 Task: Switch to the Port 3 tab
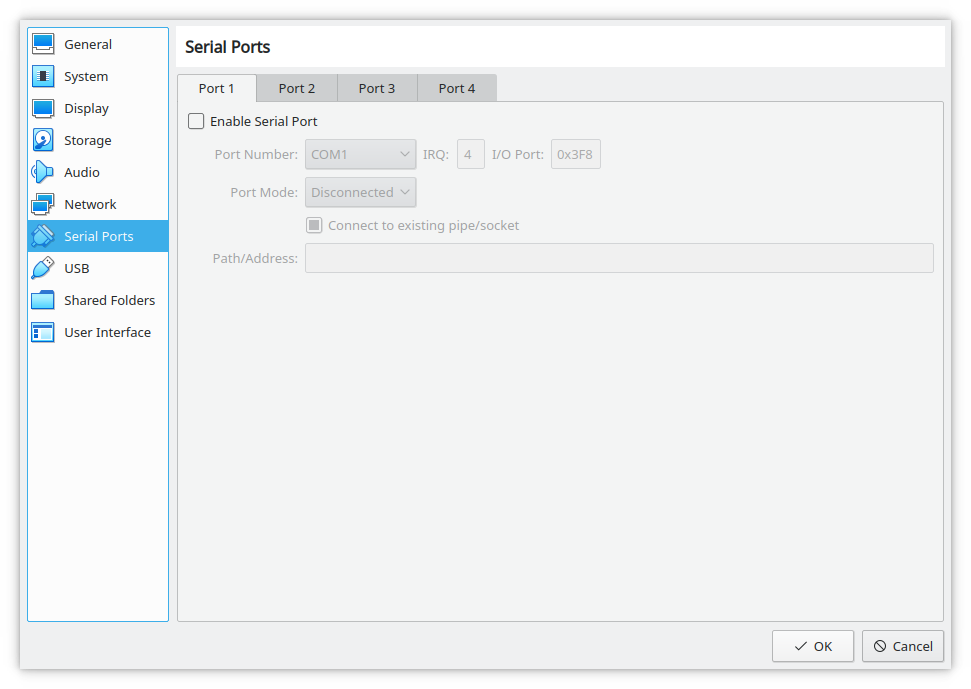tap(377, 89)
